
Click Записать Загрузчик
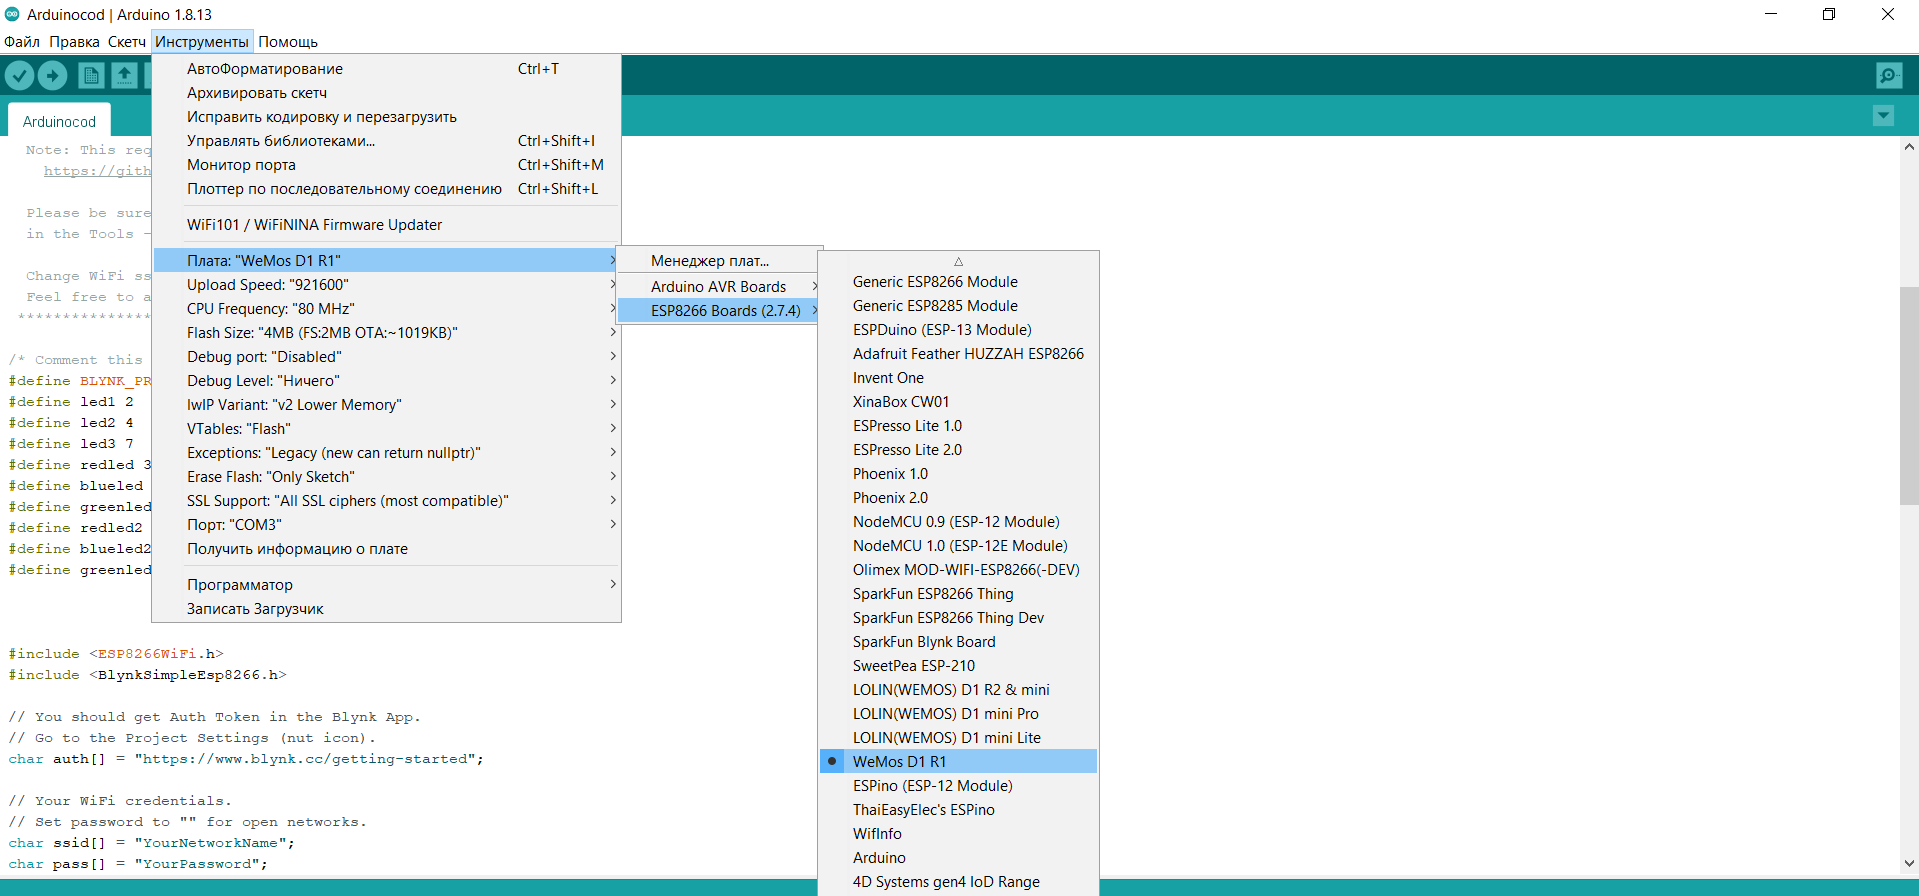point(386,609)
